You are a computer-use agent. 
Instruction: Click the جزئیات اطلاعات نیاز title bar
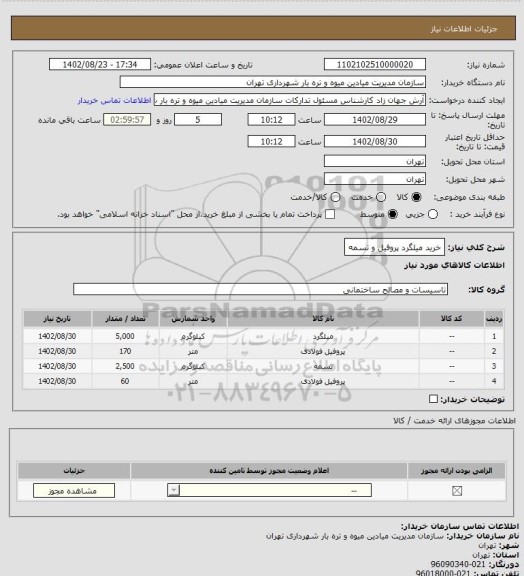pos(263,28)
